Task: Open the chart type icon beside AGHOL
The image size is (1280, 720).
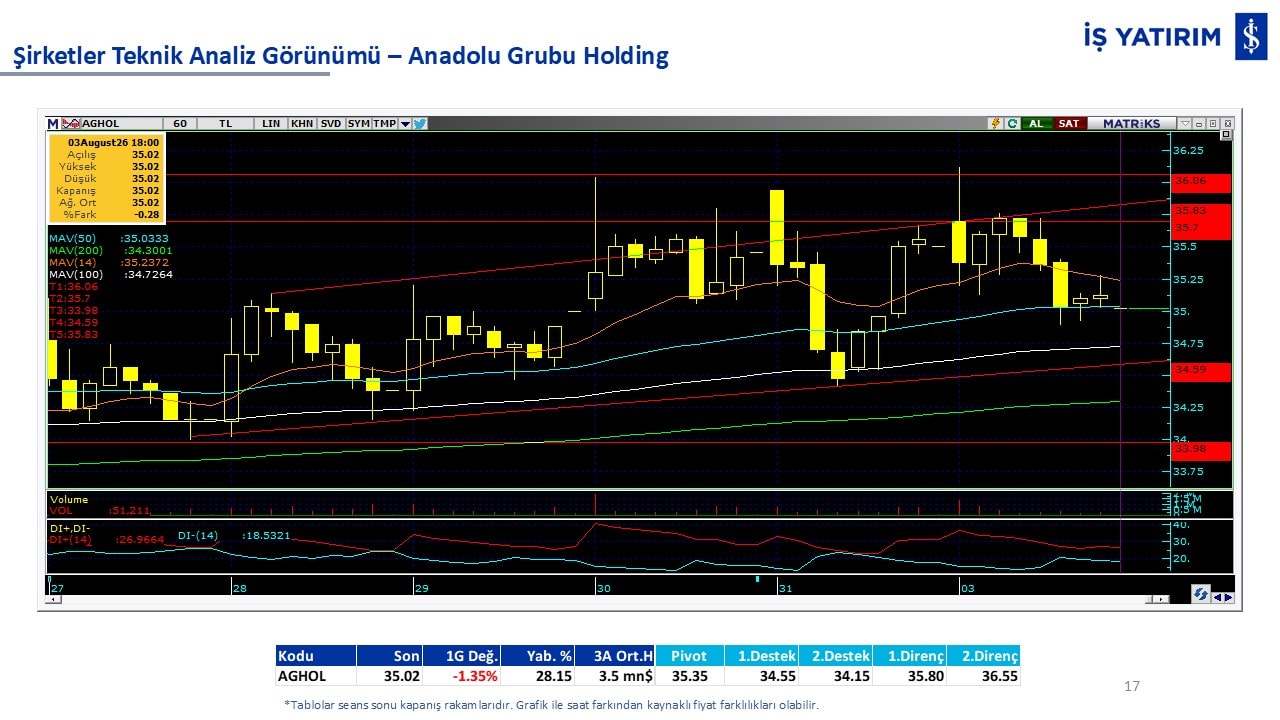Action: (x=70, y=124)
